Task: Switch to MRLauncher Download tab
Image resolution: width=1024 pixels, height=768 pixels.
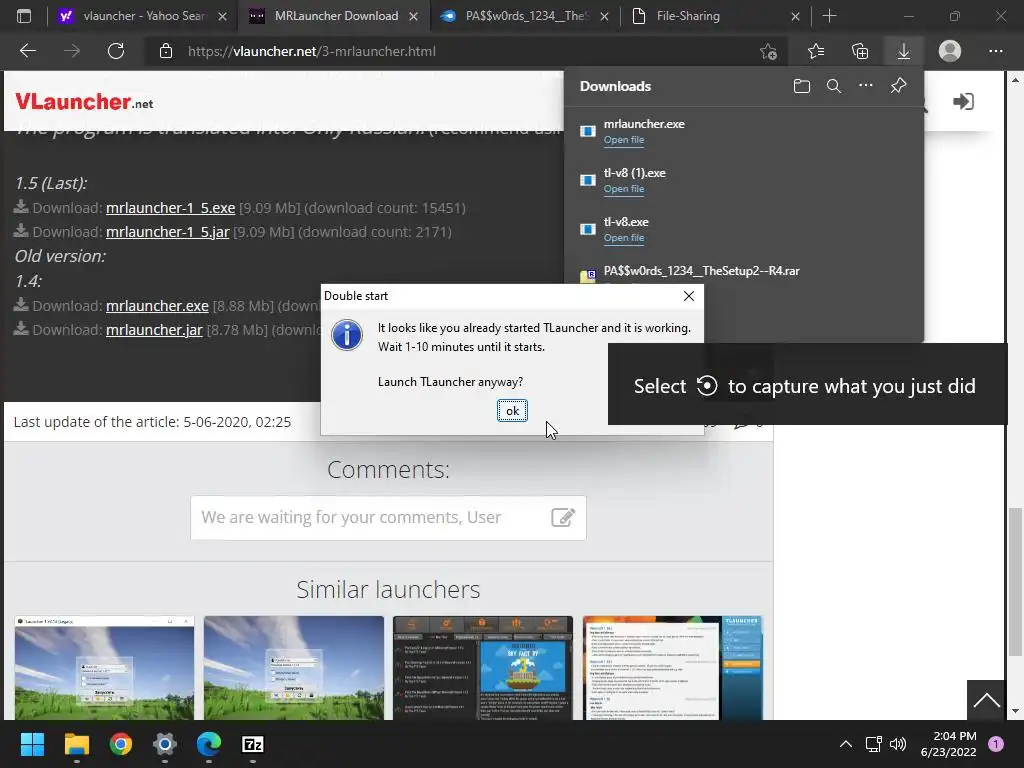Action: click(x=336, y=16)
